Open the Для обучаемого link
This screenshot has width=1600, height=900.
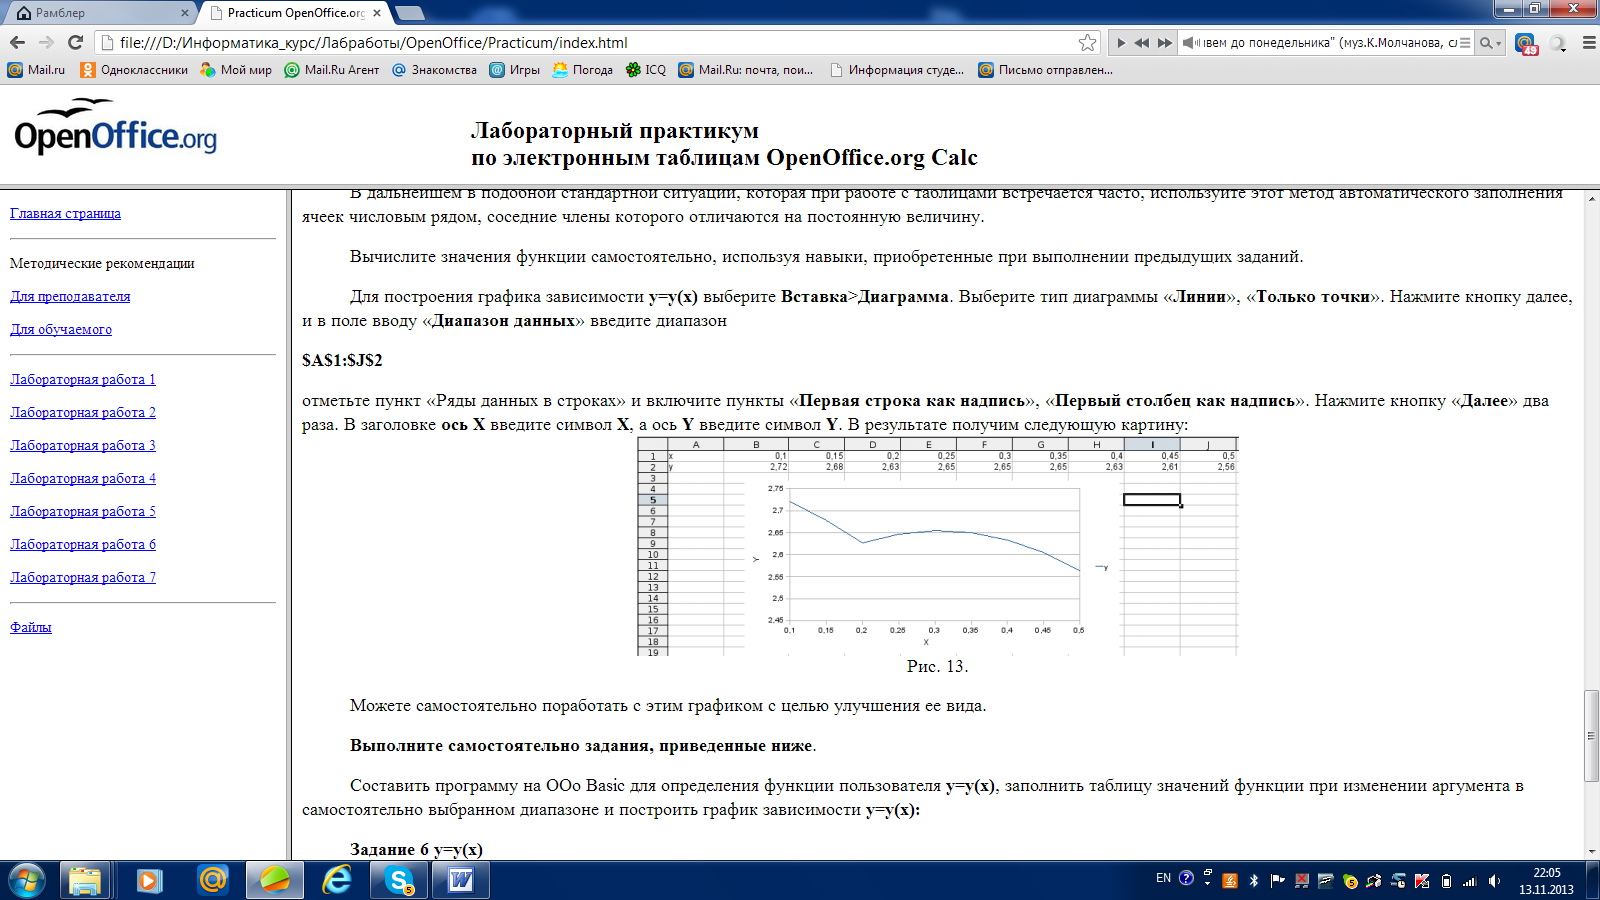(61, 329)
